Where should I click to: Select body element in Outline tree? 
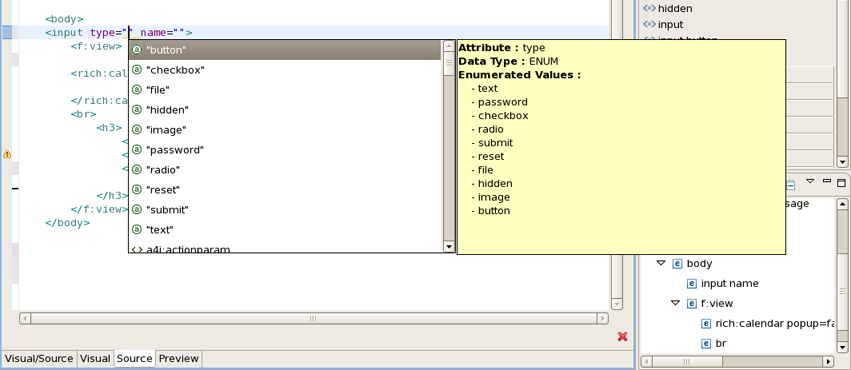pyautogui.click(x=692, y=264)
